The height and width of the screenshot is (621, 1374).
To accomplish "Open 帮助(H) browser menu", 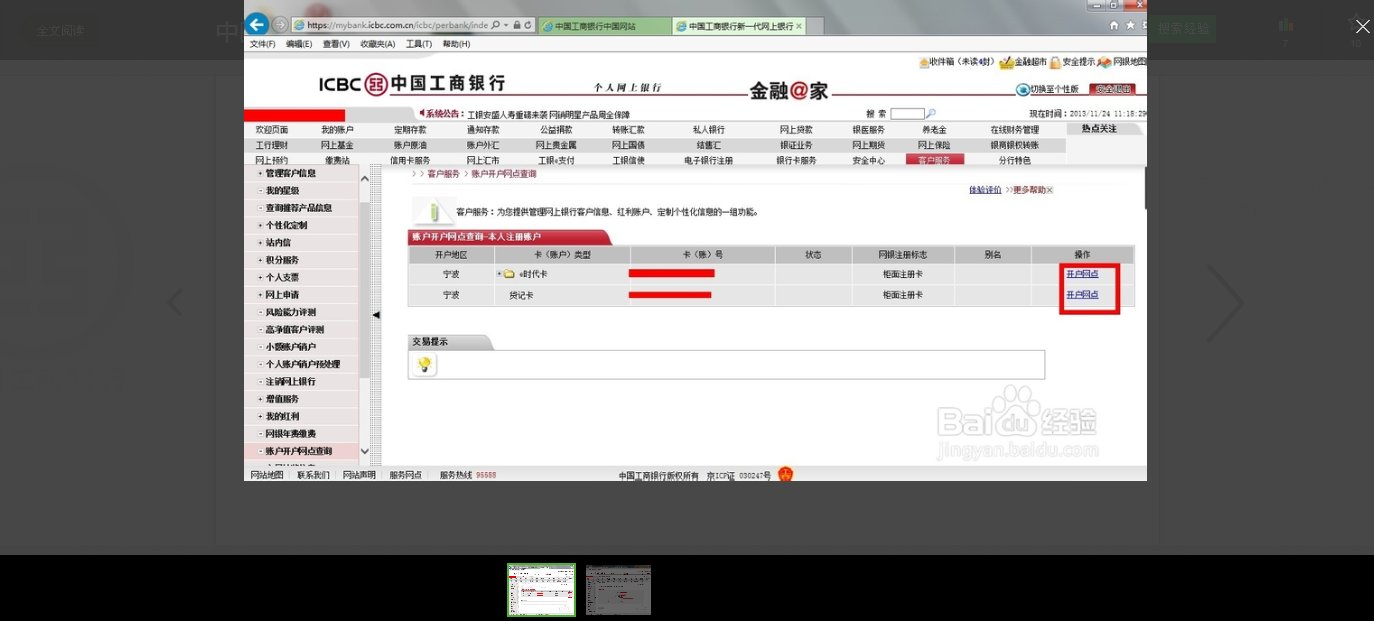I will [x=456, y=44].
